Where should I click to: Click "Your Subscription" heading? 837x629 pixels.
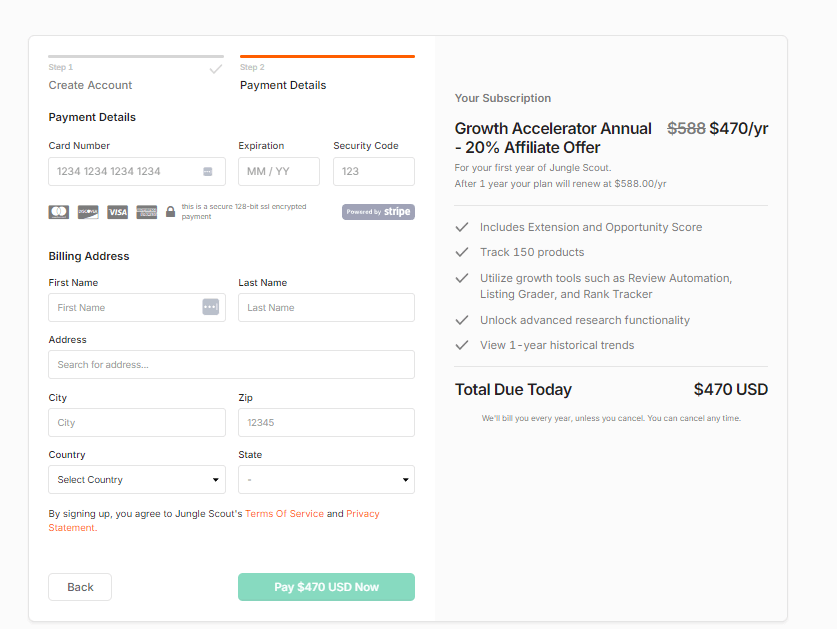click(503, 98)
